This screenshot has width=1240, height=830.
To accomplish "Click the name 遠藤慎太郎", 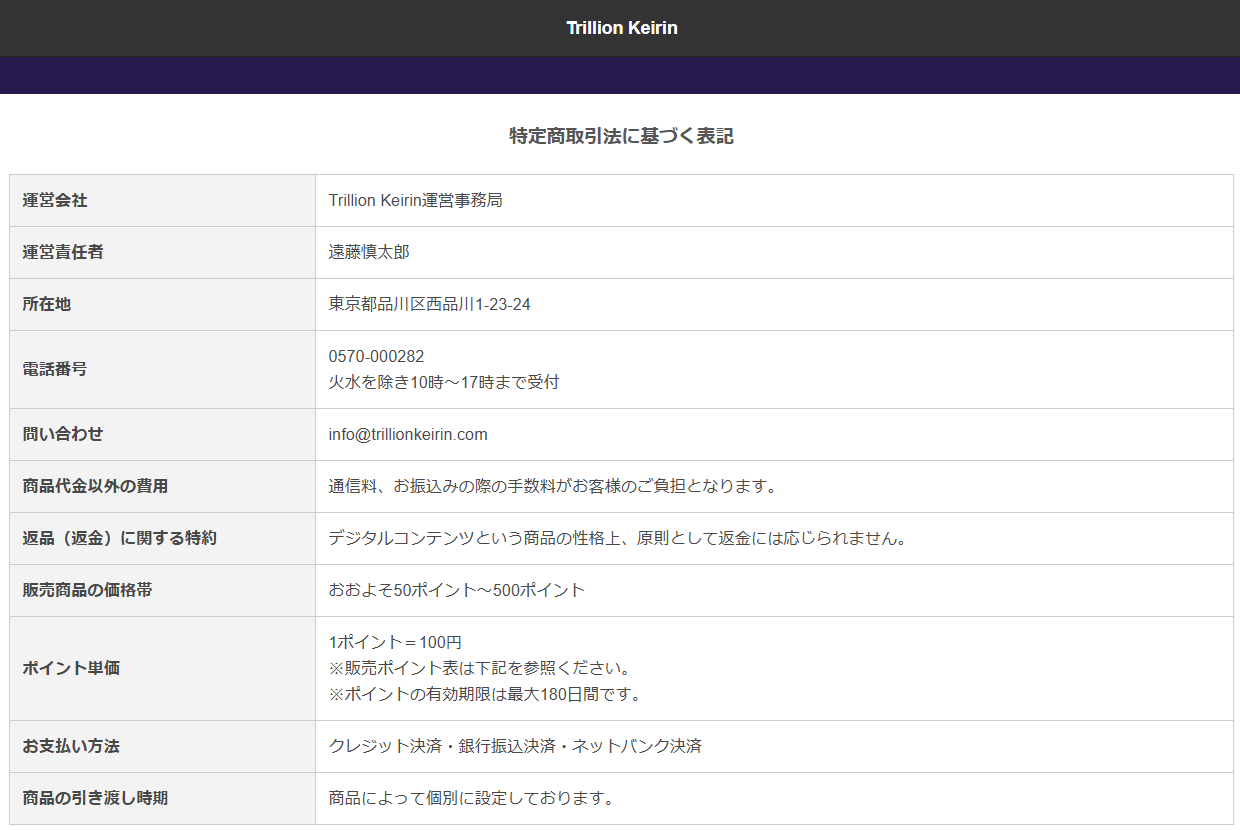I will tap(369, 252).
